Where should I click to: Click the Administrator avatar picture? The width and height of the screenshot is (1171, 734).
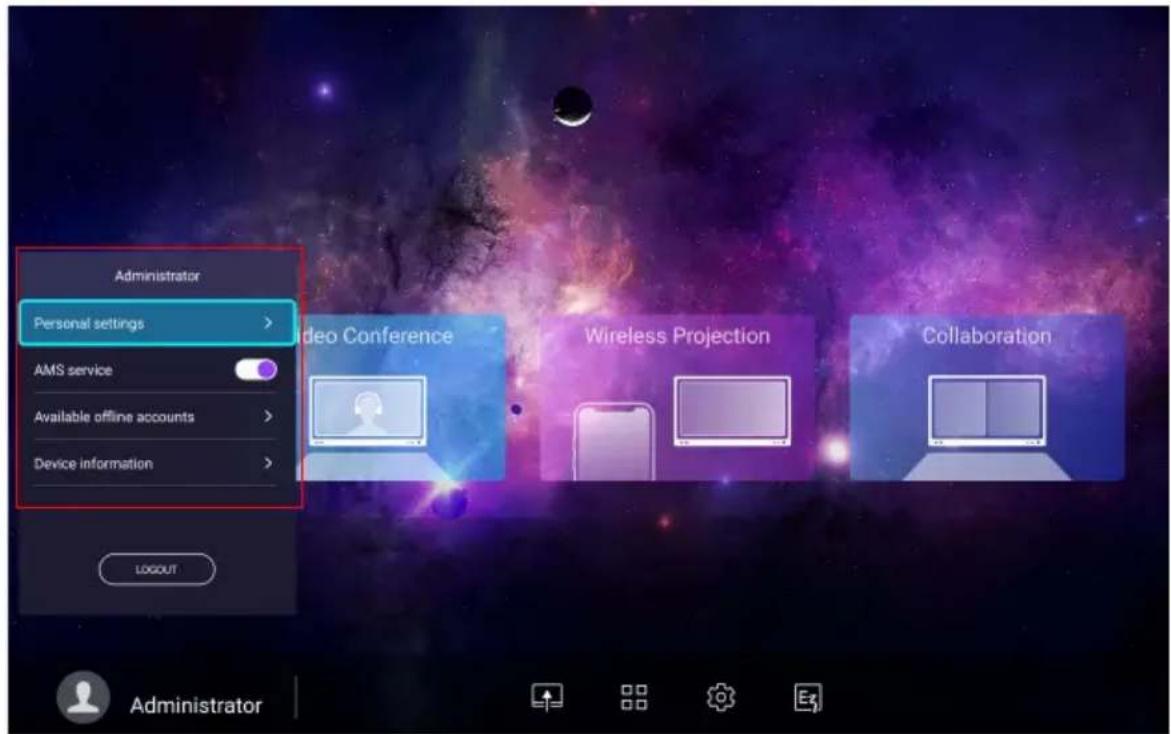83,697
